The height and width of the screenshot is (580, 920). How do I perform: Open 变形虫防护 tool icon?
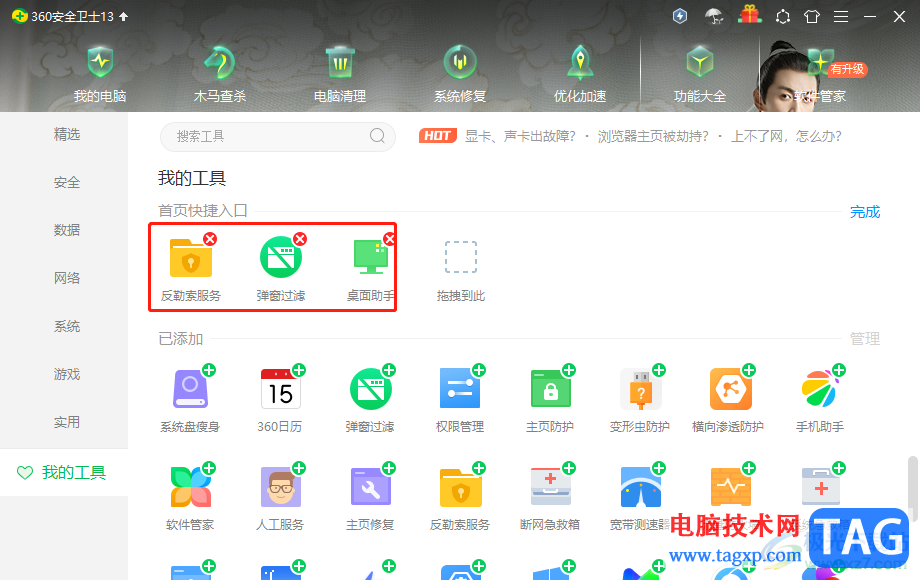click(640, 389)
